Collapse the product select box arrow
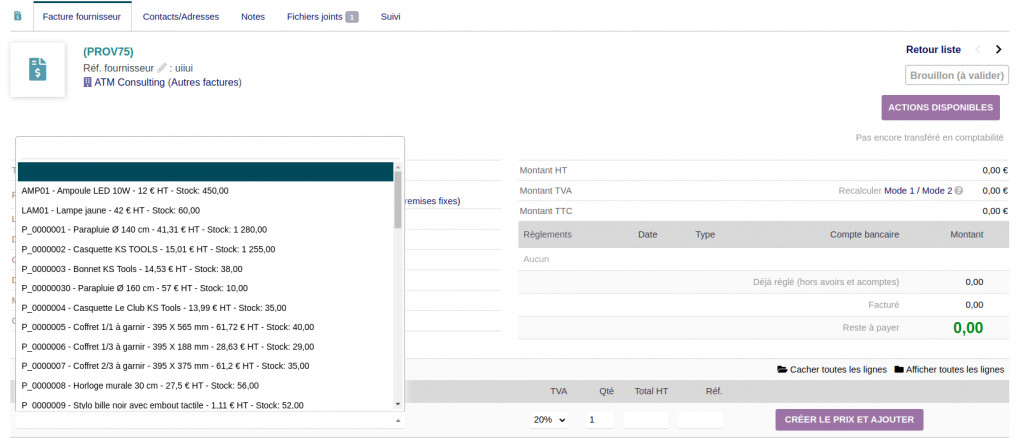Viewport: 1024px width, 438px height. [398, 421]
